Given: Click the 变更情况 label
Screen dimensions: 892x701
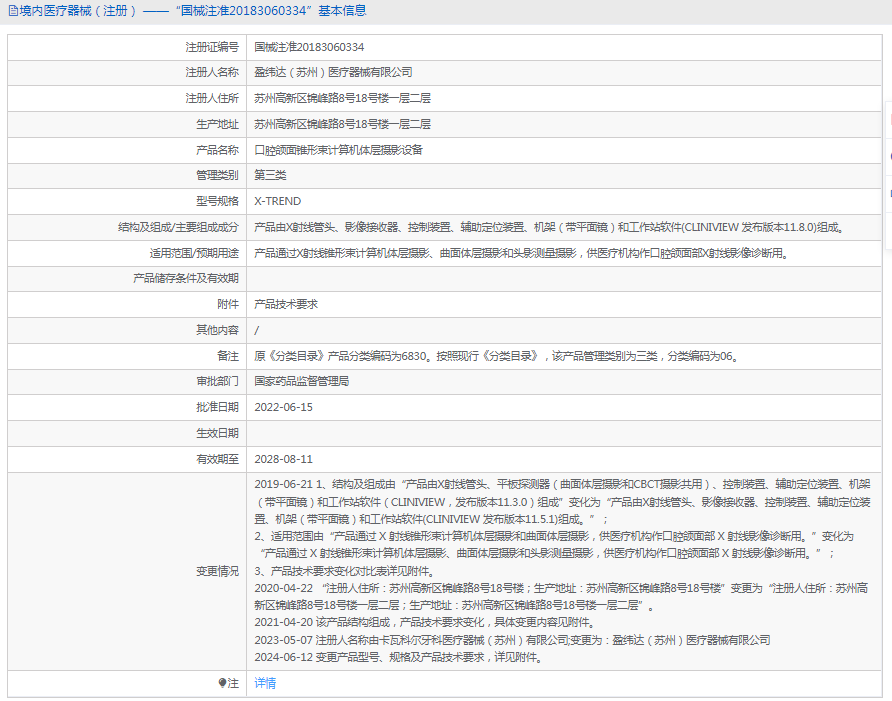Looking at the screenshot, I should 217,571.
